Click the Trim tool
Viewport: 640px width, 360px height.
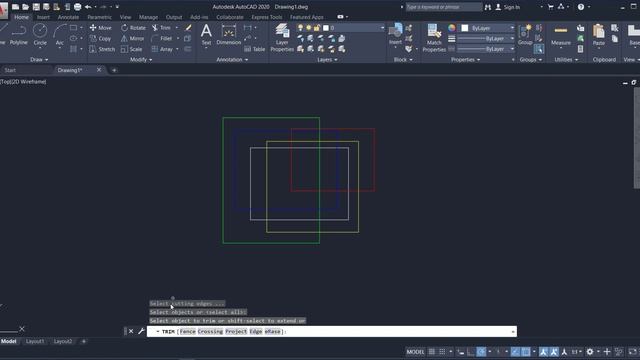(161, 28)
